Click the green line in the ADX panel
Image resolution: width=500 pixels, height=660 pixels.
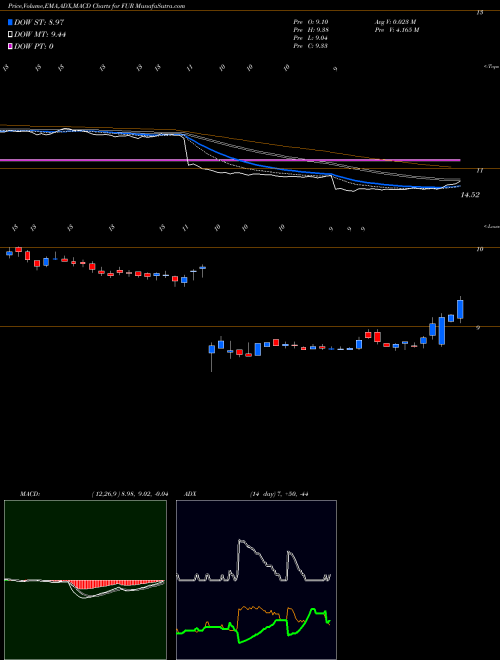point(253,627)
